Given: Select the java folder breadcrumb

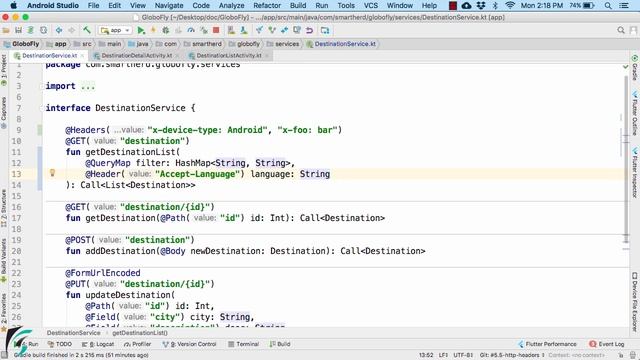Looking at the screenshot, I should (x=138, y=44).
